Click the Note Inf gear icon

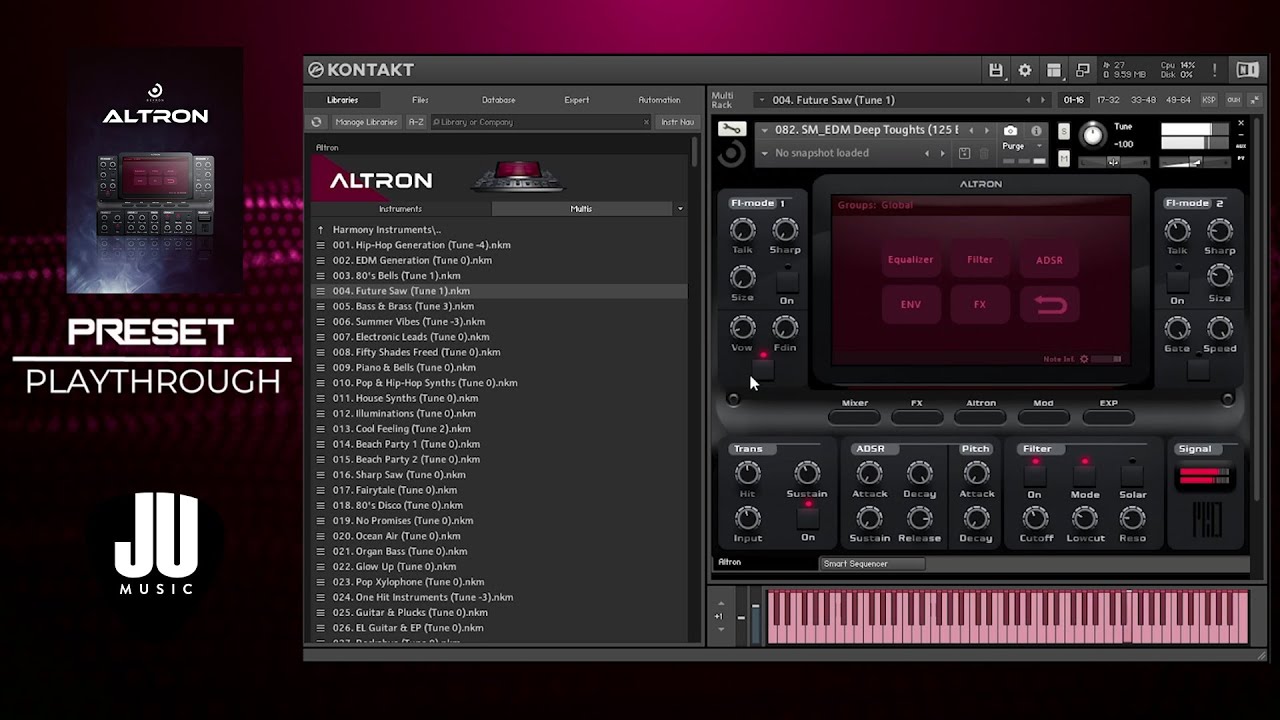1084,359
